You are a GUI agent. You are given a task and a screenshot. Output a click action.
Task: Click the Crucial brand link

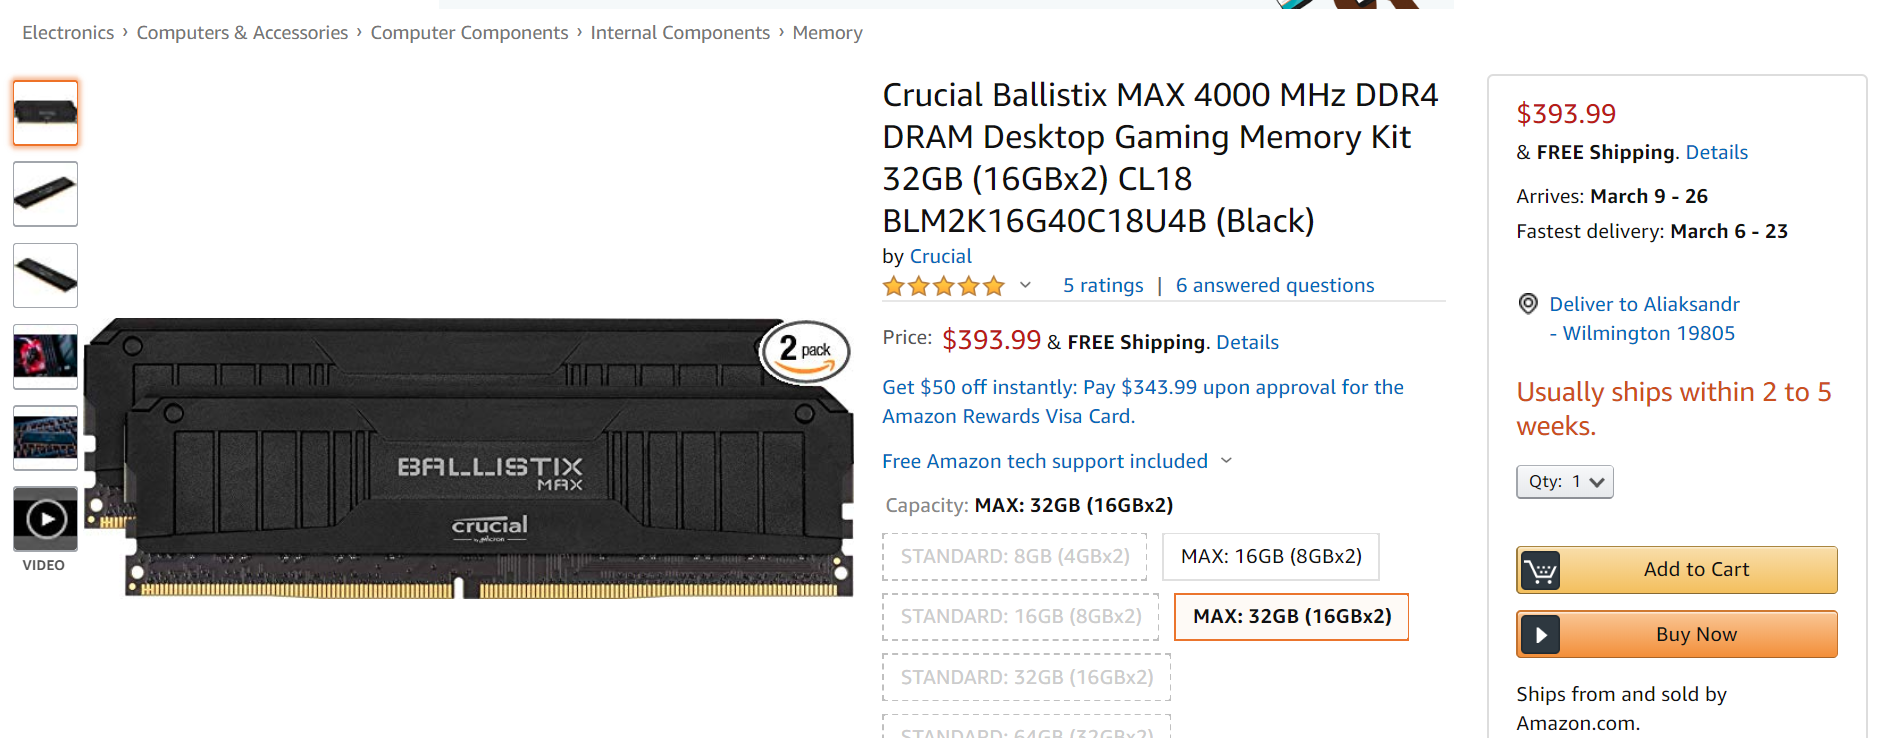pos(940,257)
